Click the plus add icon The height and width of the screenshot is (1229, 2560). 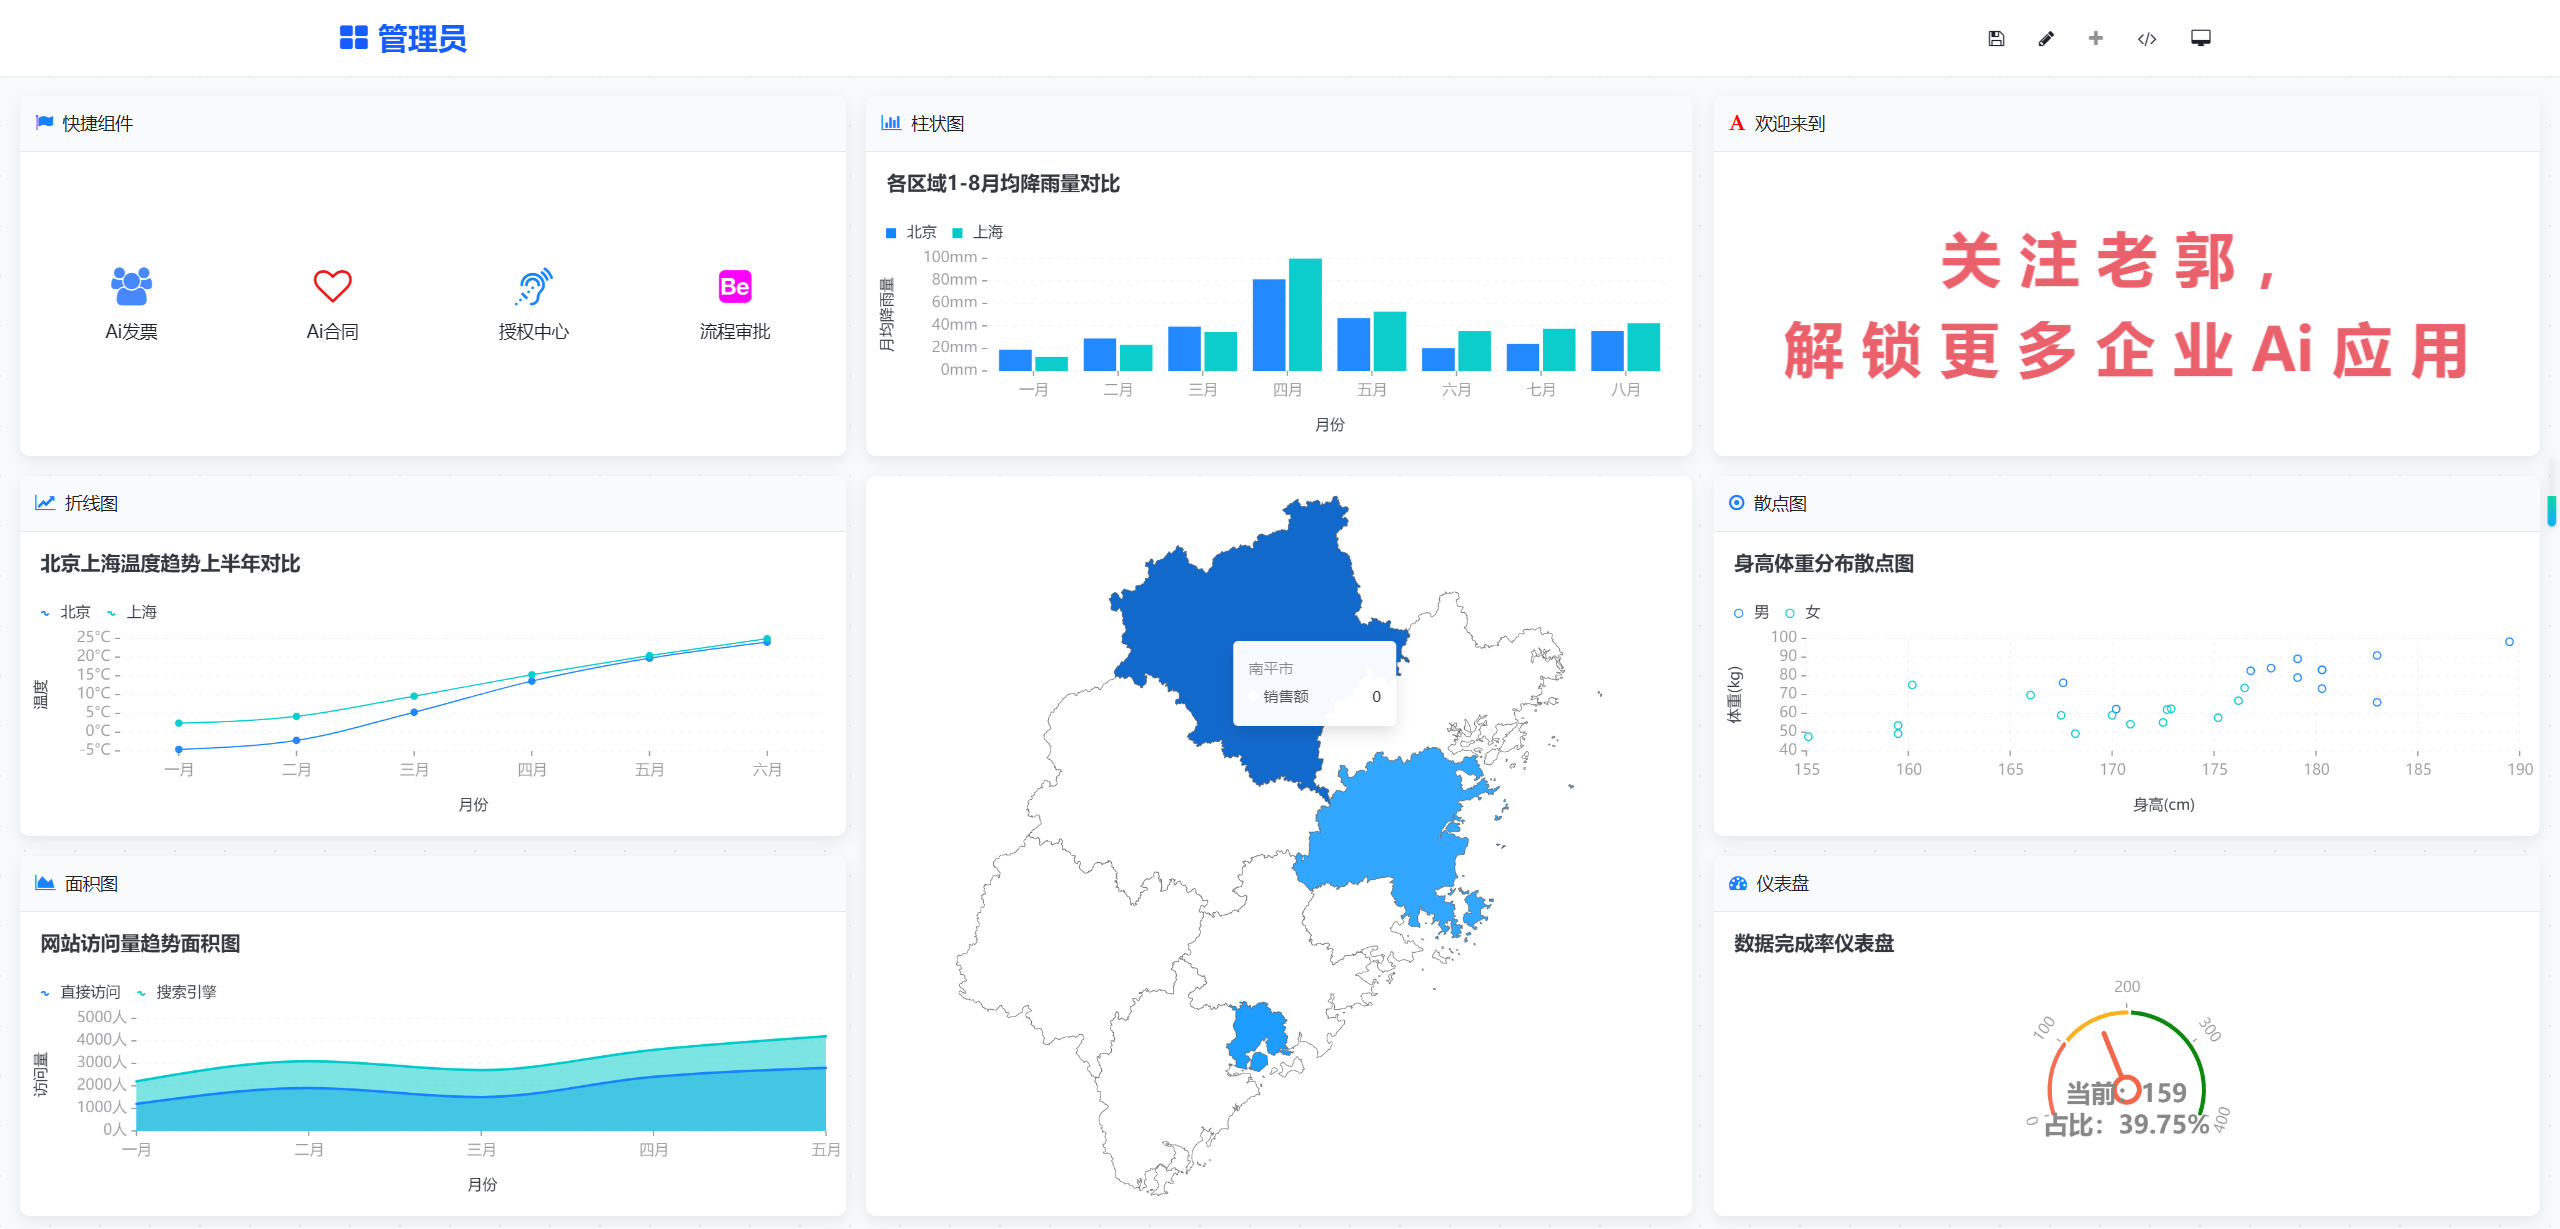click(x=2096, y=38)
